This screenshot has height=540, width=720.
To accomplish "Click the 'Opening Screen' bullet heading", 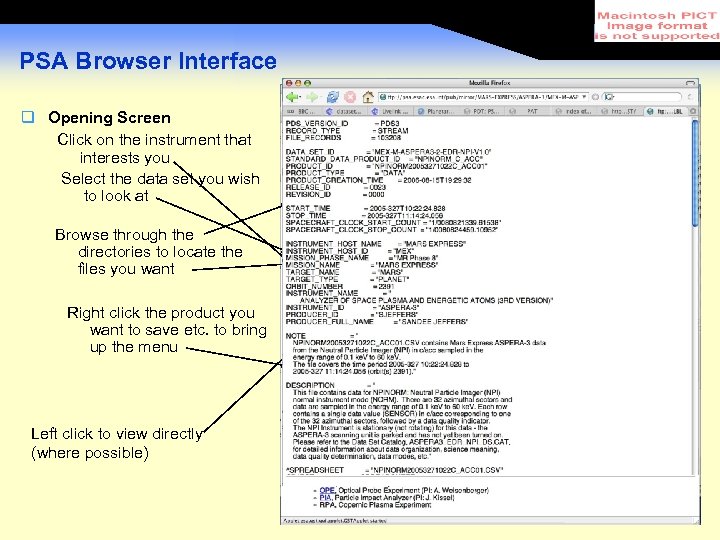I will pos(109,118).
